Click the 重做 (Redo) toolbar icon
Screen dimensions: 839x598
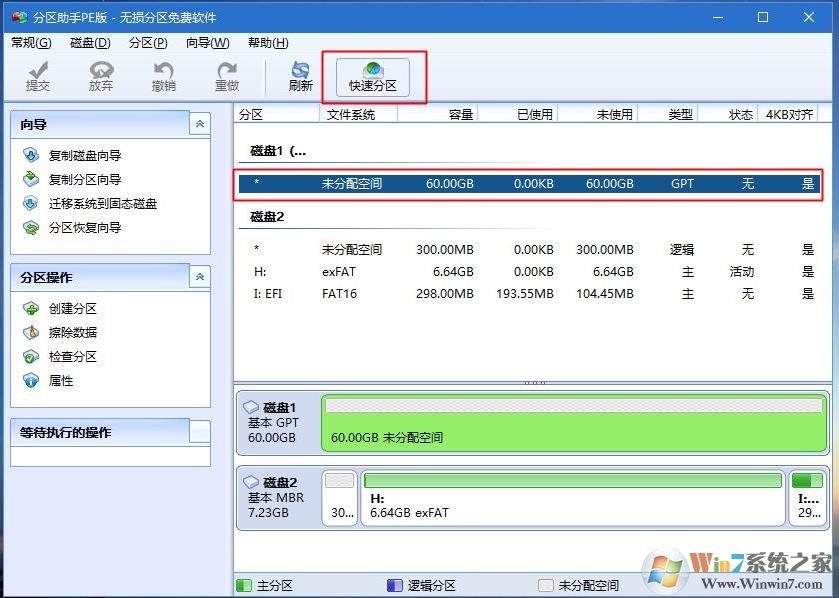226,75
